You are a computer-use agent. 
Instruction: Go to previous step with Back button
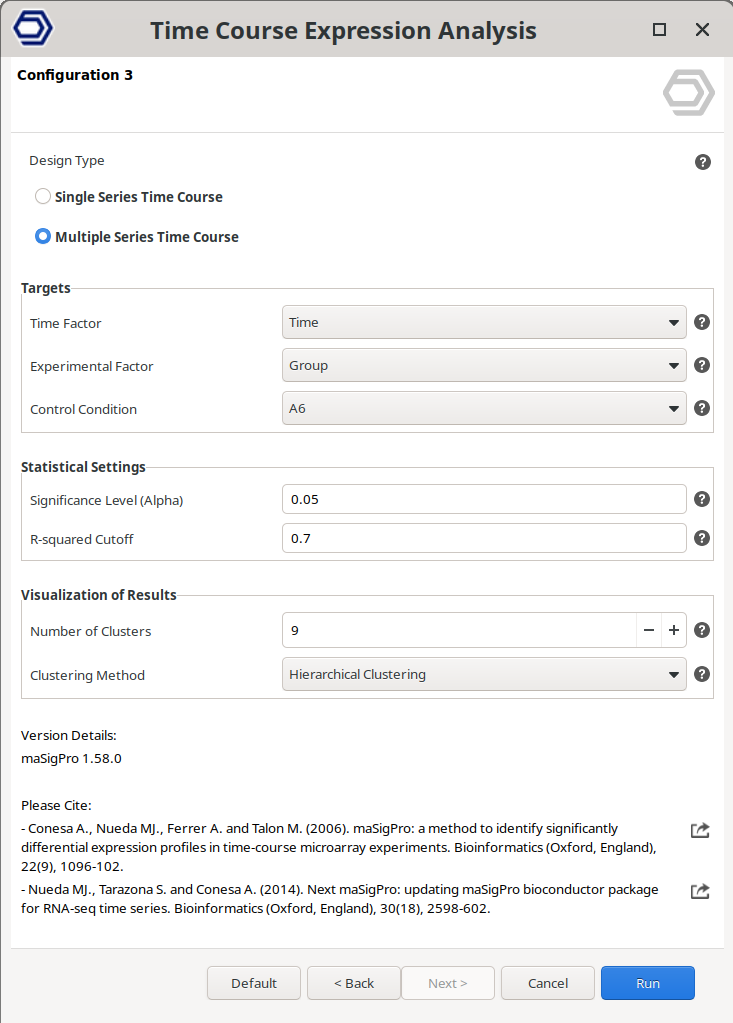coord(354,983)
